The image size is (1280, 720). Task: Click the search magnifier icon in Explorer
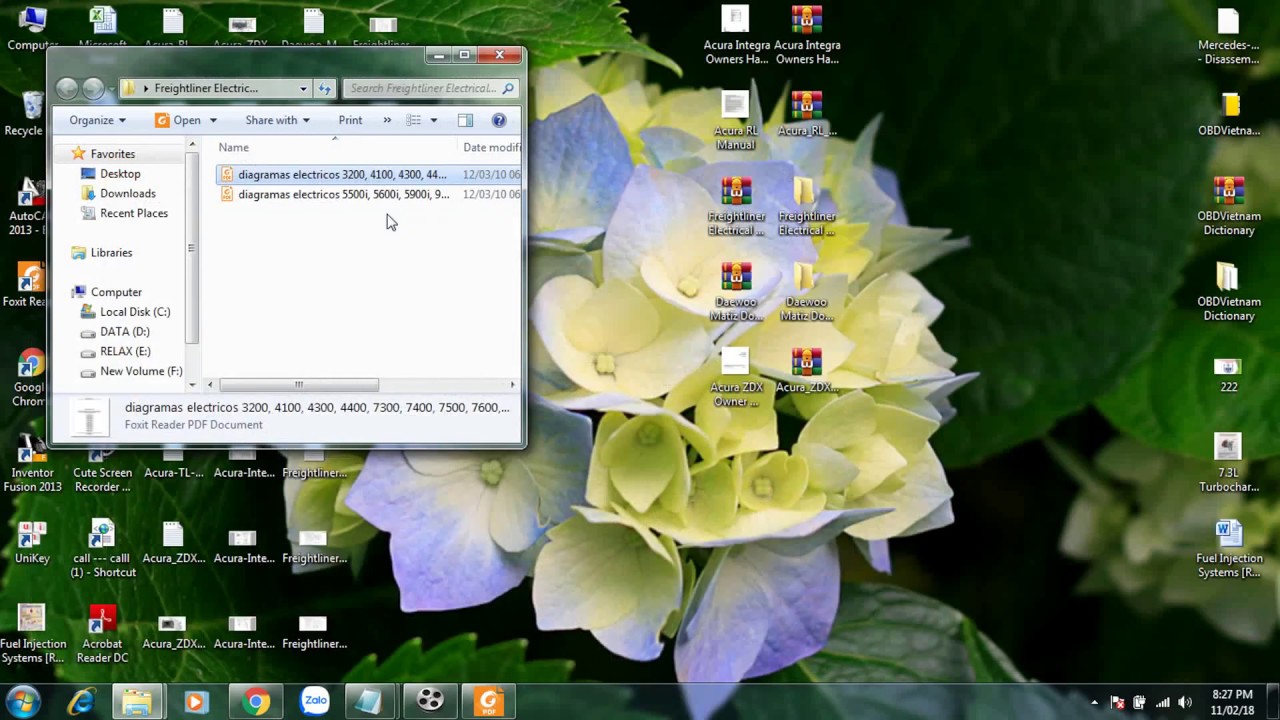click(x=508, y=88)
